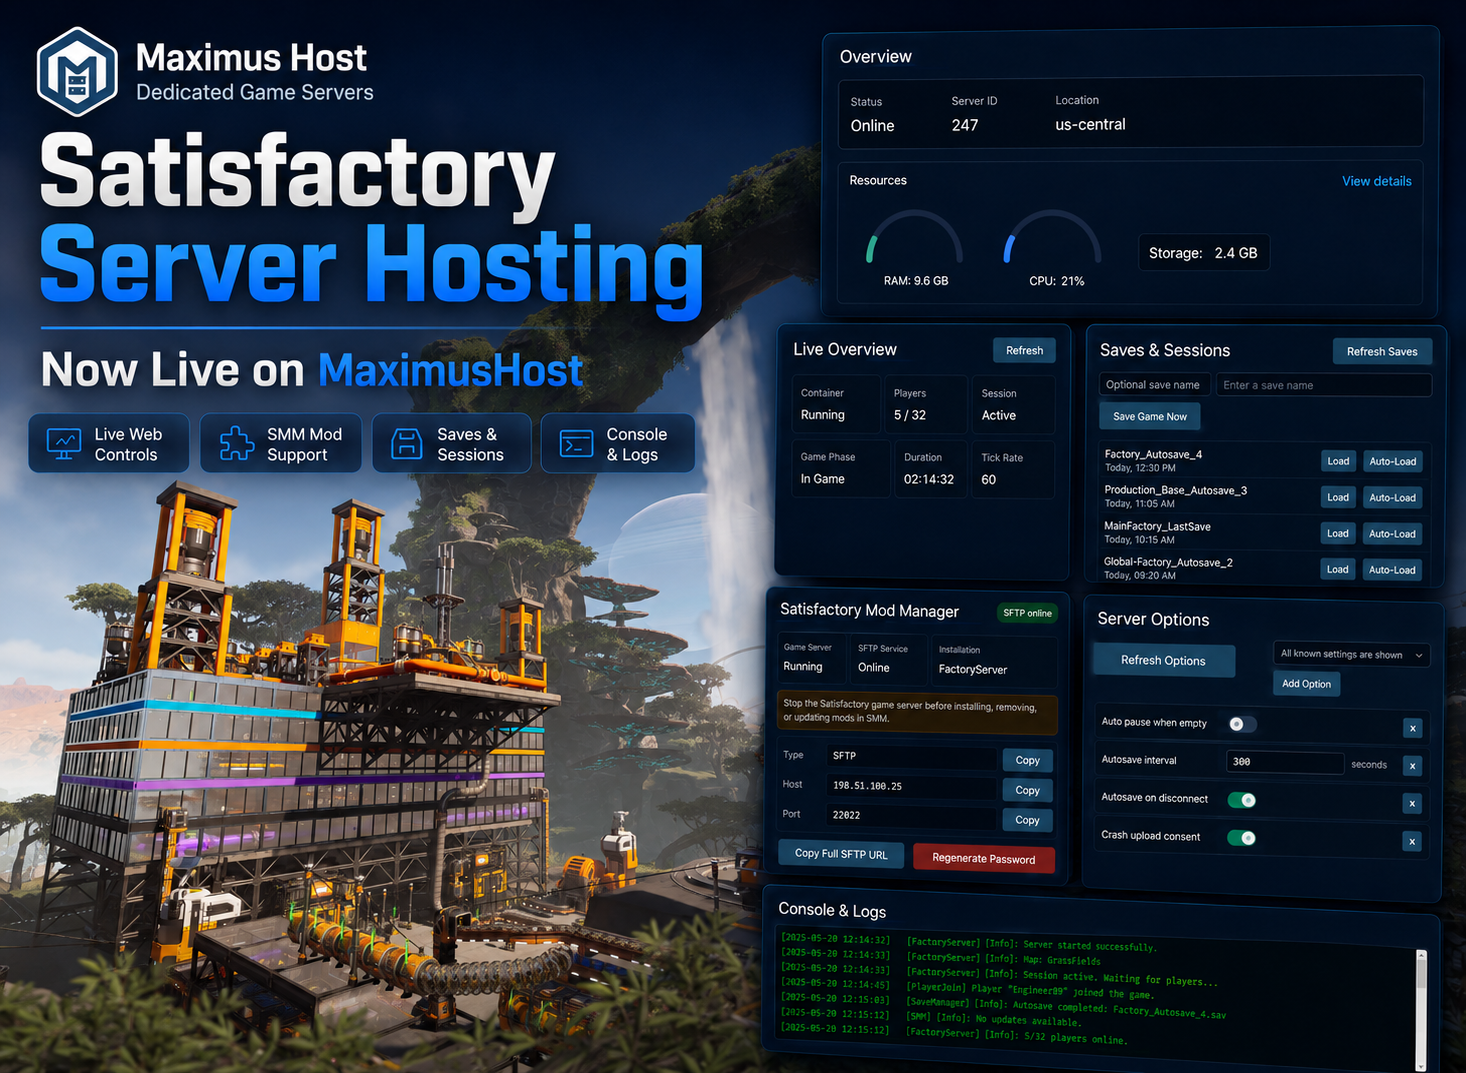Copy the SFTP Type value
This screenshot has width=1466, height=1073.
[x=1027, y=760]
